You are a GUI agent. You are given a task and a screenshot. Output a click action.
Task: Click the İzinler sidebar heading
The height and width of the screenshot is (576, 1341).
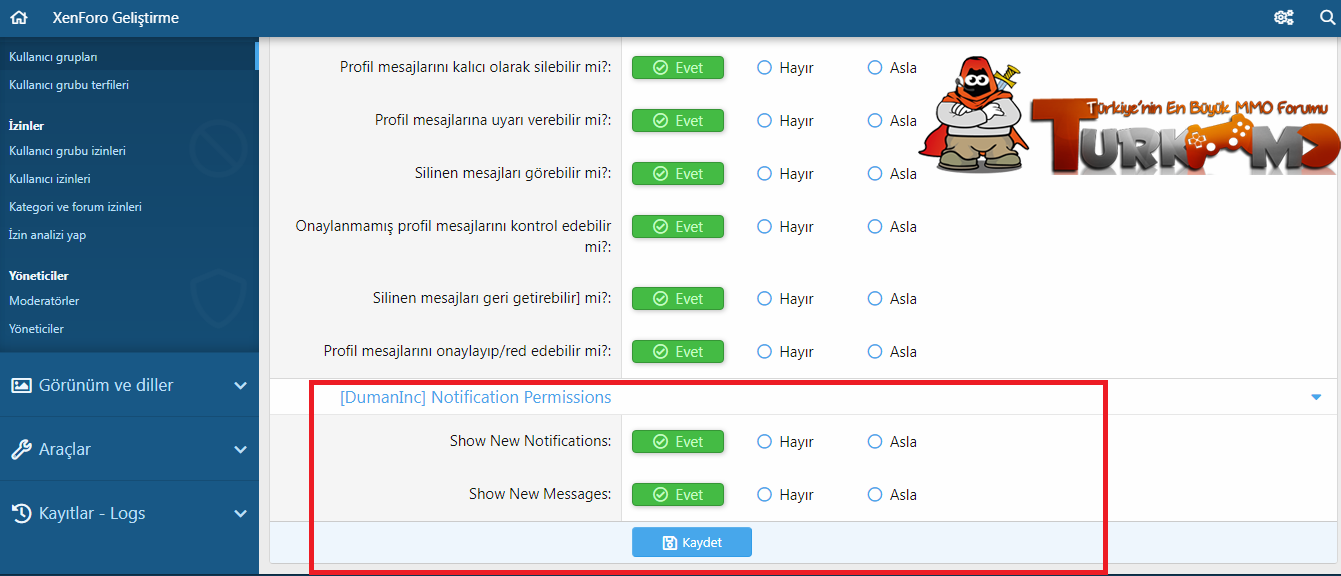point(26,125)
